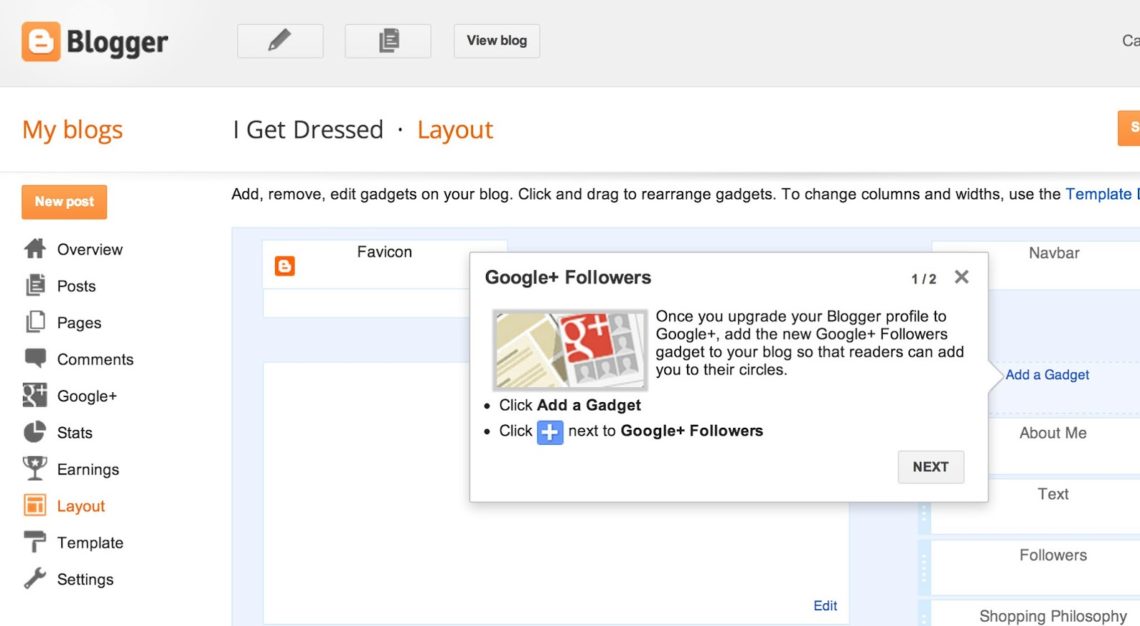Go to Template in the sidebar
1140x626 pixels.
click(90, 542)
